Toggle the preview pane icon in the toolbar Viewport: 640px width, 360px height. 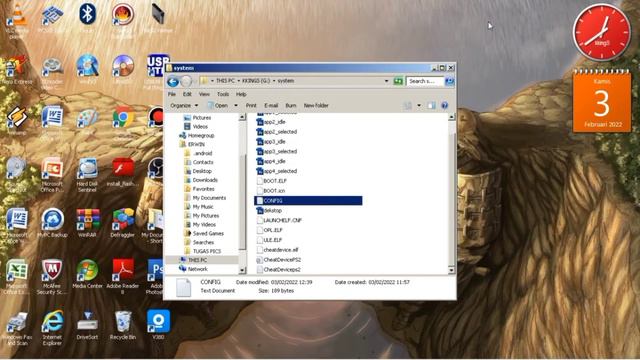click(431, 106)
